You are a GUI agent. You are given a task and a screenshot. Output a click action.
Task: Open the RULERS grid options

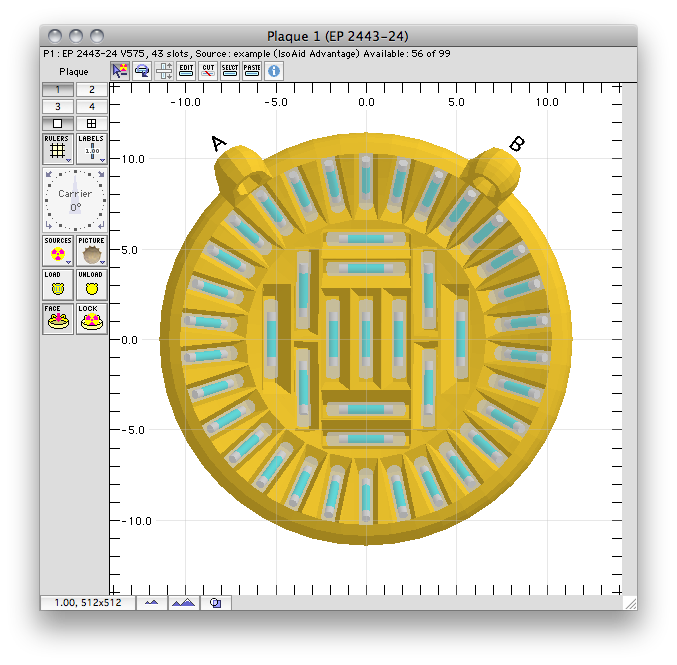(58, 149)
